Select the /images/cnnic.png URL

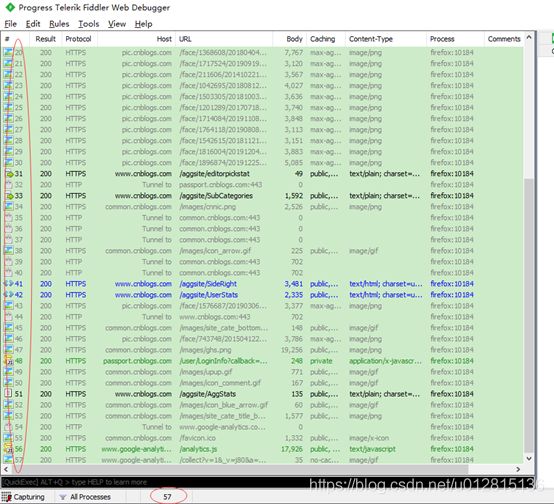207,207
